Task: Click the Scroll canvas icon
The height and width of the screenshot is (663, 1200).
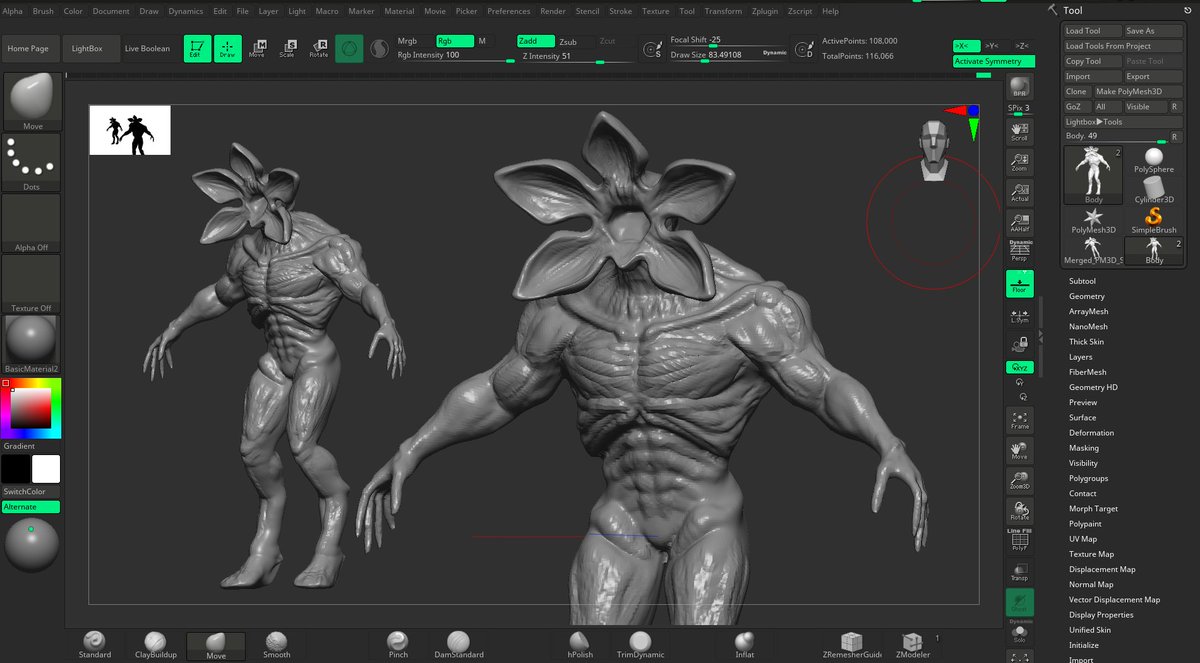Action: click(1020, 131)
